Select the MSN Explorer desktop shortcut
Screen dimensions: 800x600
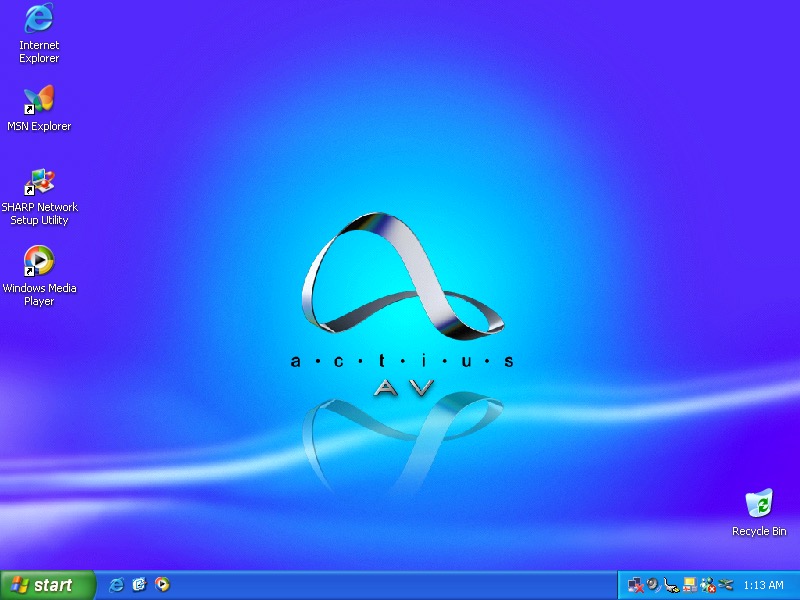39,100
